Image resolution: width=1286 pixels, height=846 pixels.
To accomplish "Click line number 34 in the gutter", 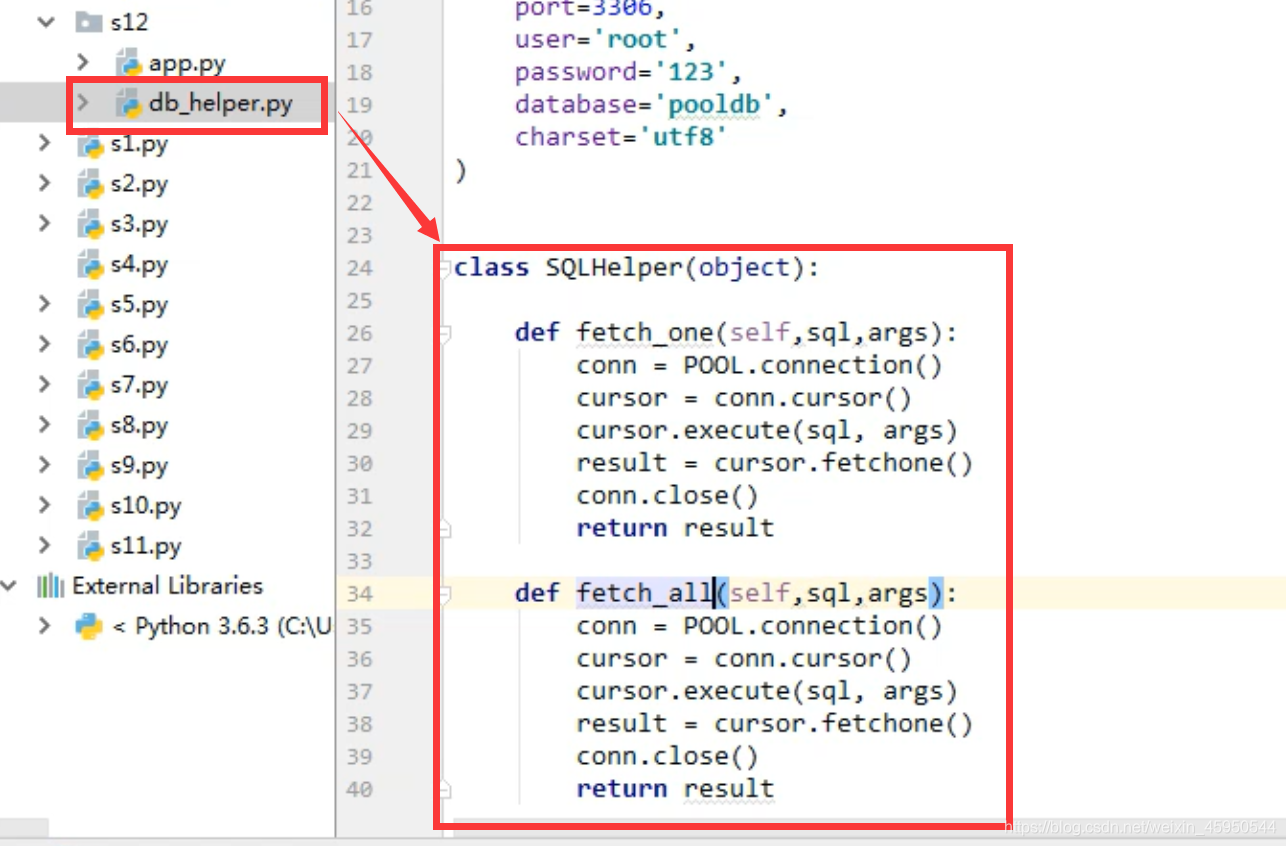I will click(359, 594).
